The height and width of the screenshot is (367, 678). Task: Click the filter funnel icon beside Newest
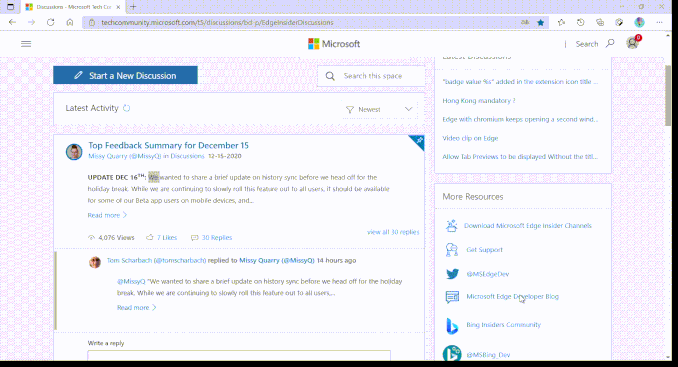[350, 110]
